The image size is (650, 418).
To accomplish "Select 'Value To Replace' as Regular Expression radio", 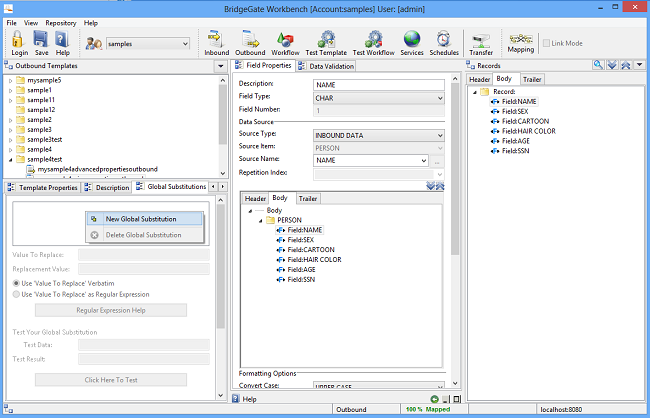I will click(x=16, y=294).
